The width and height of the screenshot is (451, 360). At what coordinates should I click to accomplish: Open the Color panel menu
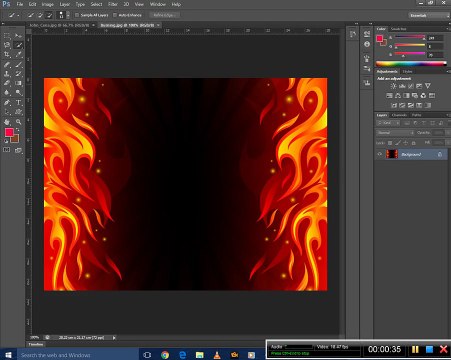click(x=448, y=29)
